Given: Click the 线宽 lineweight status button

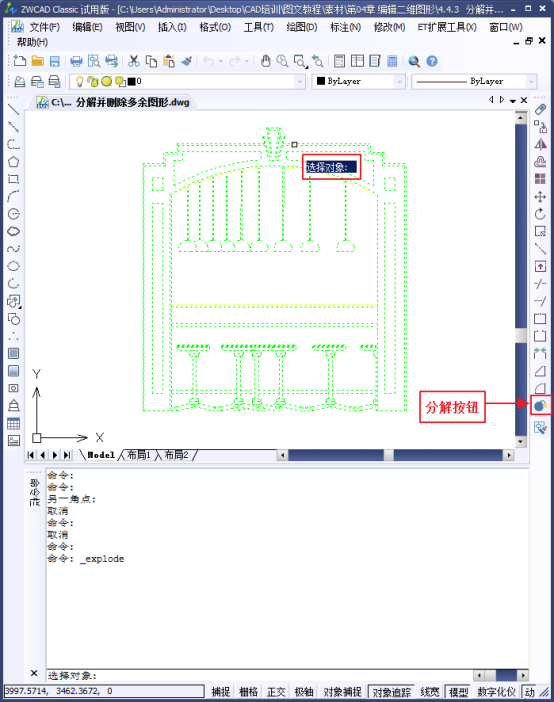Looking at the screenshot, I should pos(430,692).
